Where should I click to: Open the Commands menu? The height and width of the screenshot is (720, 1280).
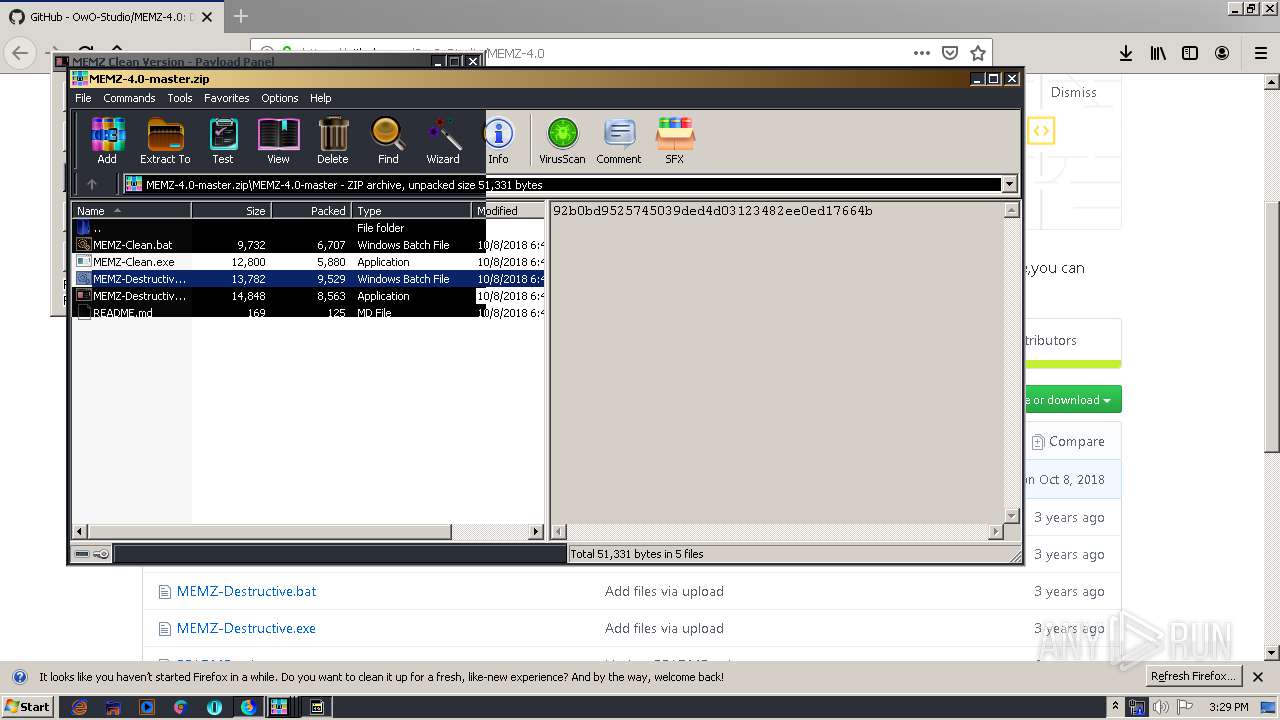[129, 98]
